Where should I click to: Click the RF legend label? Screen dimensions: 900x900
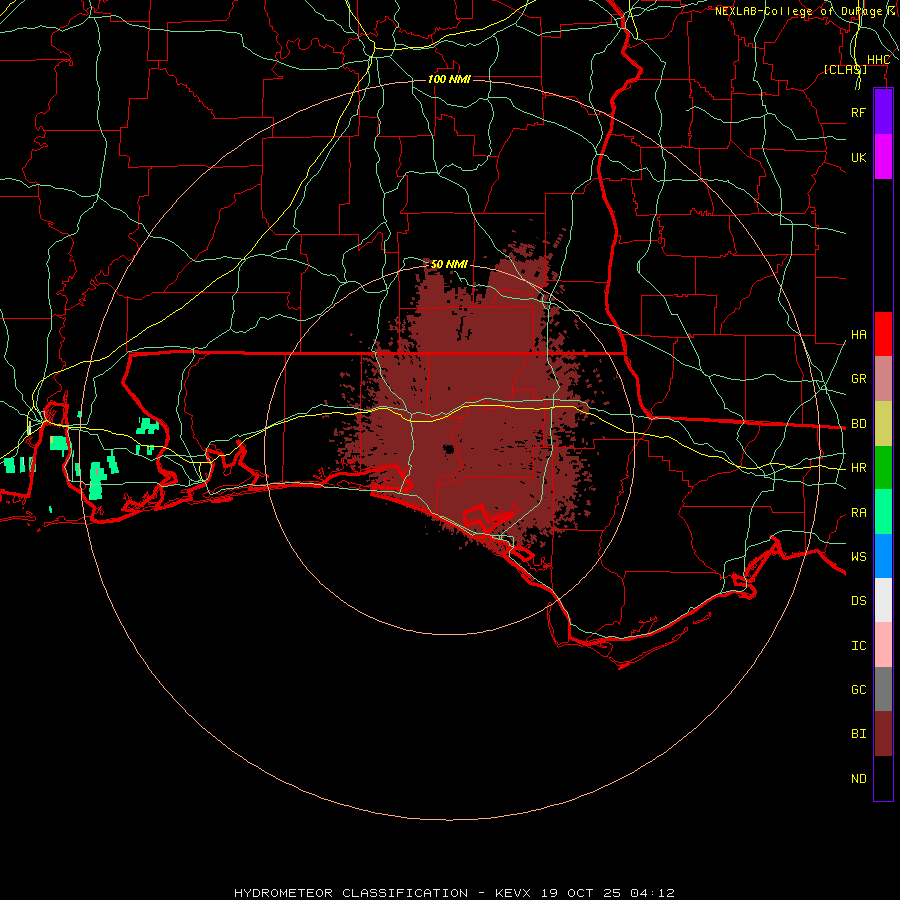click(859, 112)
